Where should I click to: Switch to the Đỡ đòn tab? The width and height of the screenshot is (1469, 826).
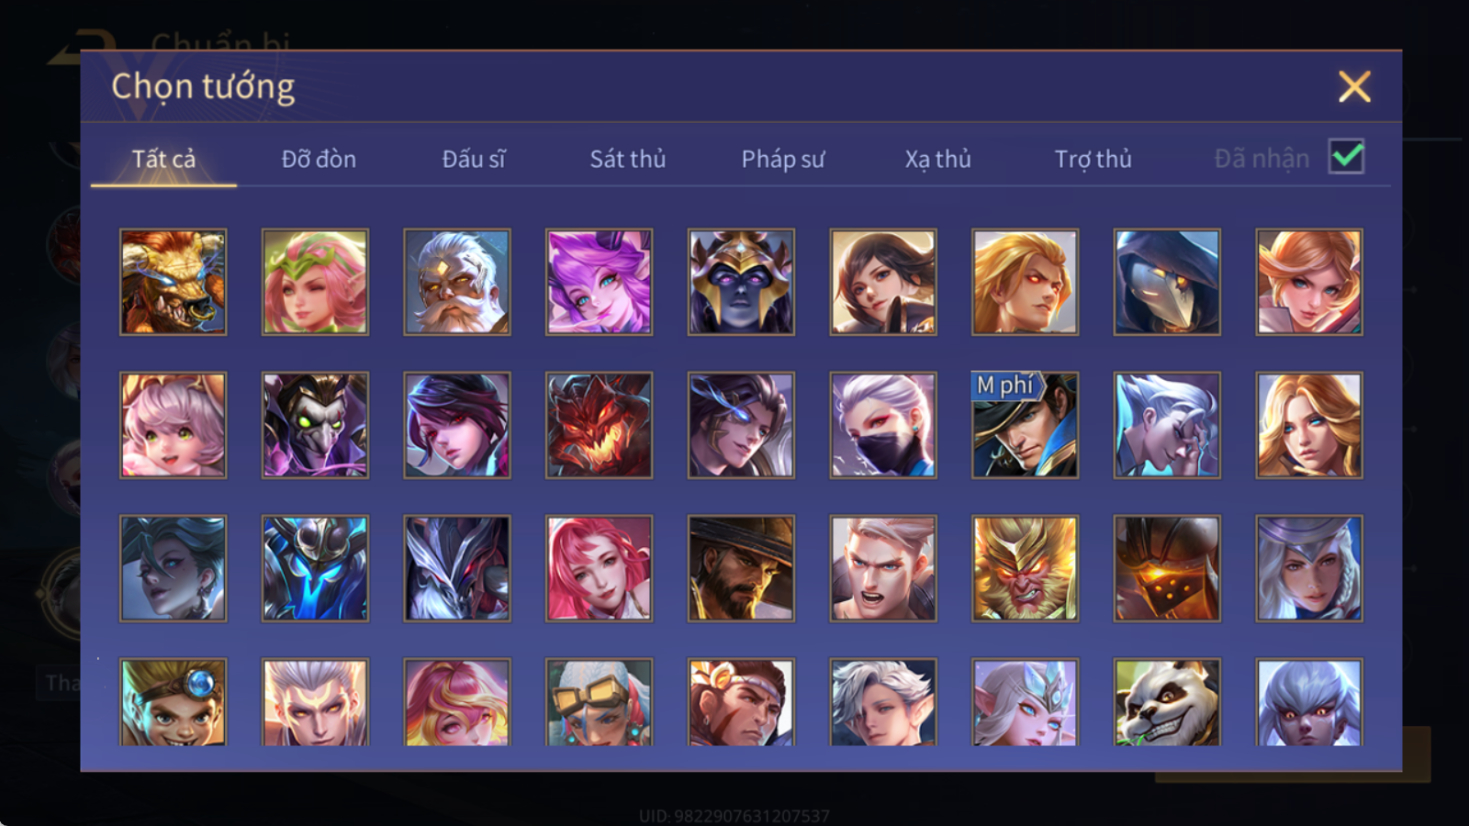(x=319, y=159)
